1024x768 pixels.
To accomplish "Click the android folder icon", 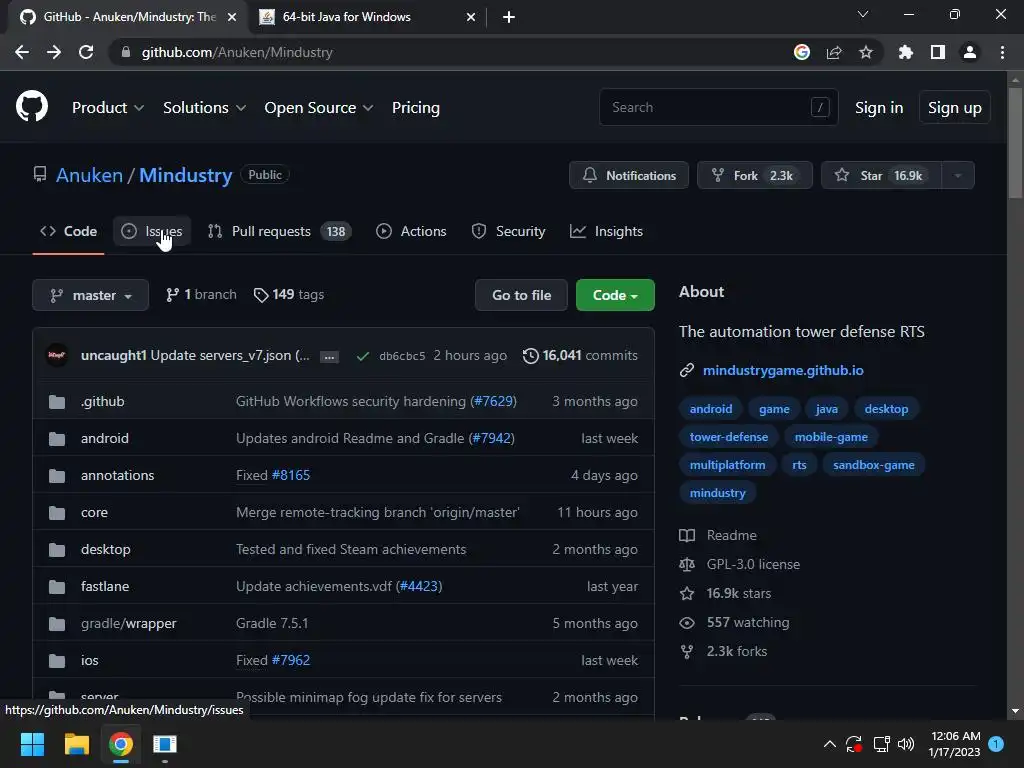I will (57, 439).
